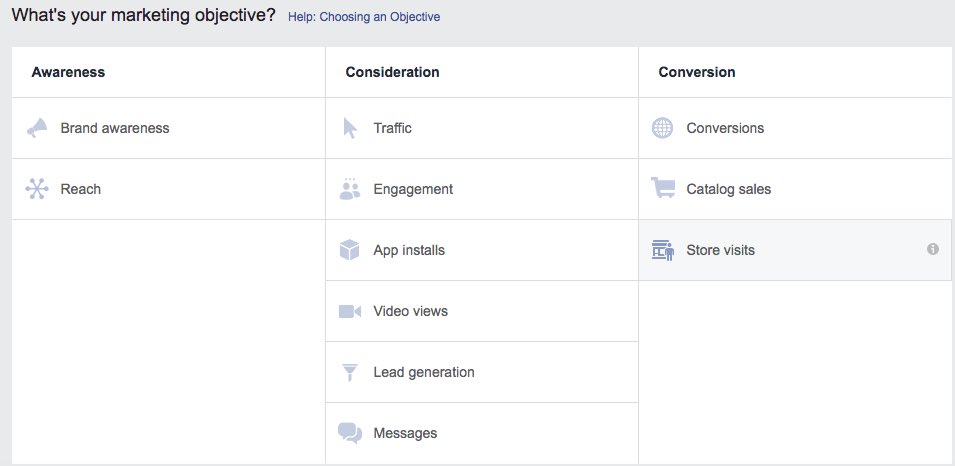Image resolution: width=955 pixels, height=466 pixels.
Task: Choose the Traffic objective label
Action: (392, 128)
